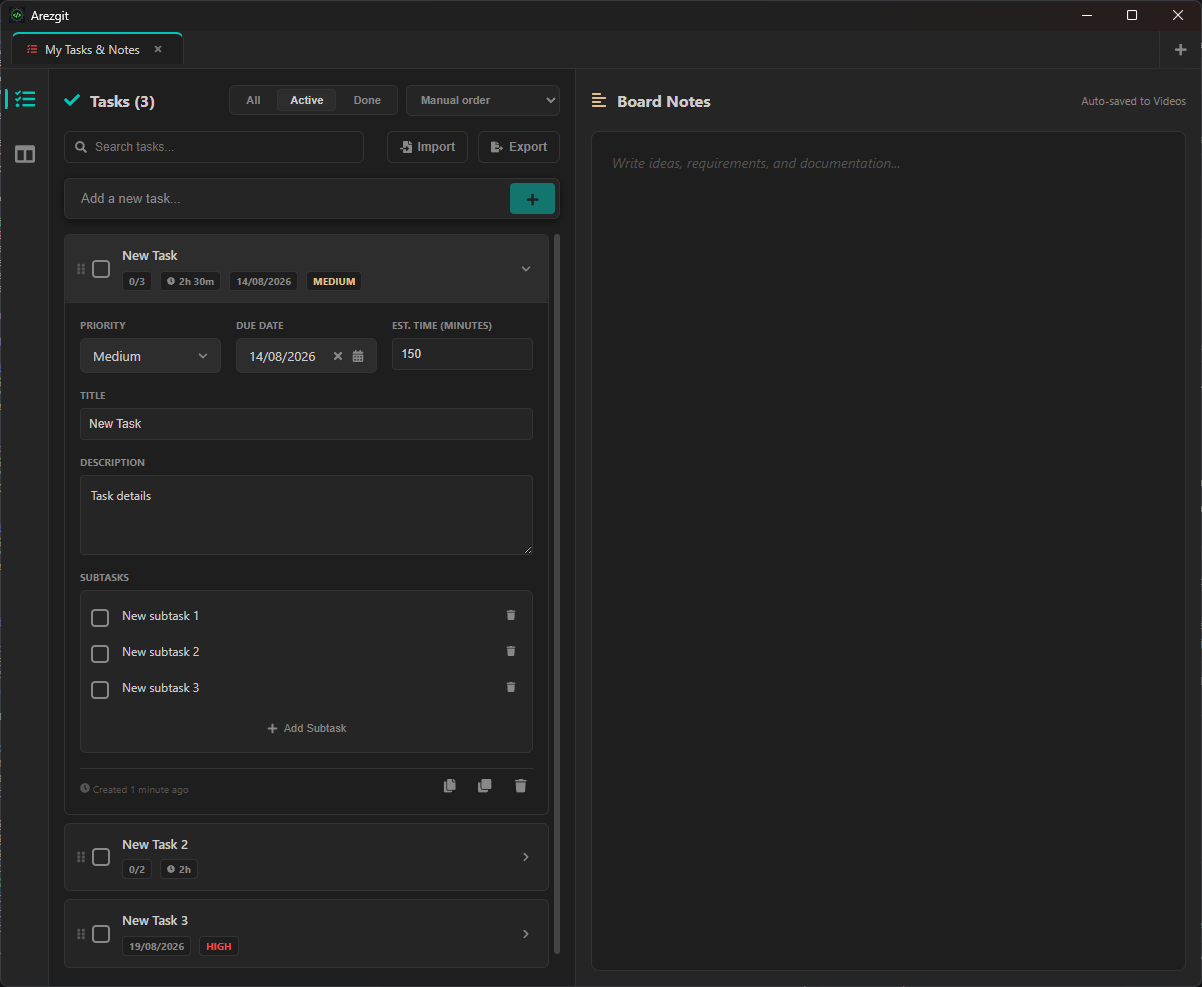Click the 2h 30m time badge

190,282
